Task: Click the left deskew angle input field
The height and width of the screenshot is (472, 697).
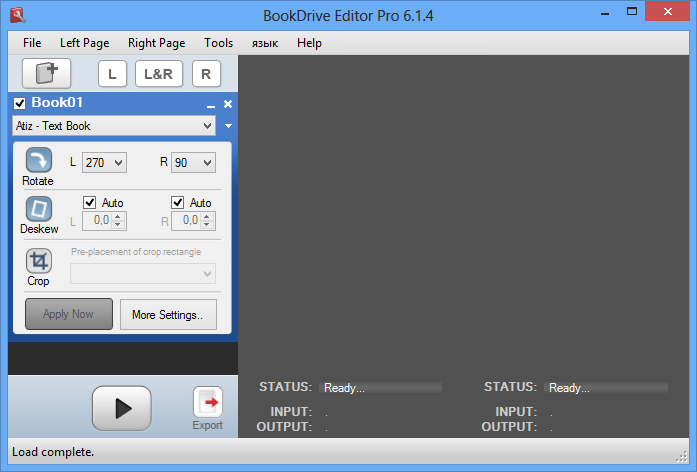Action: click(x=98, y=220)
